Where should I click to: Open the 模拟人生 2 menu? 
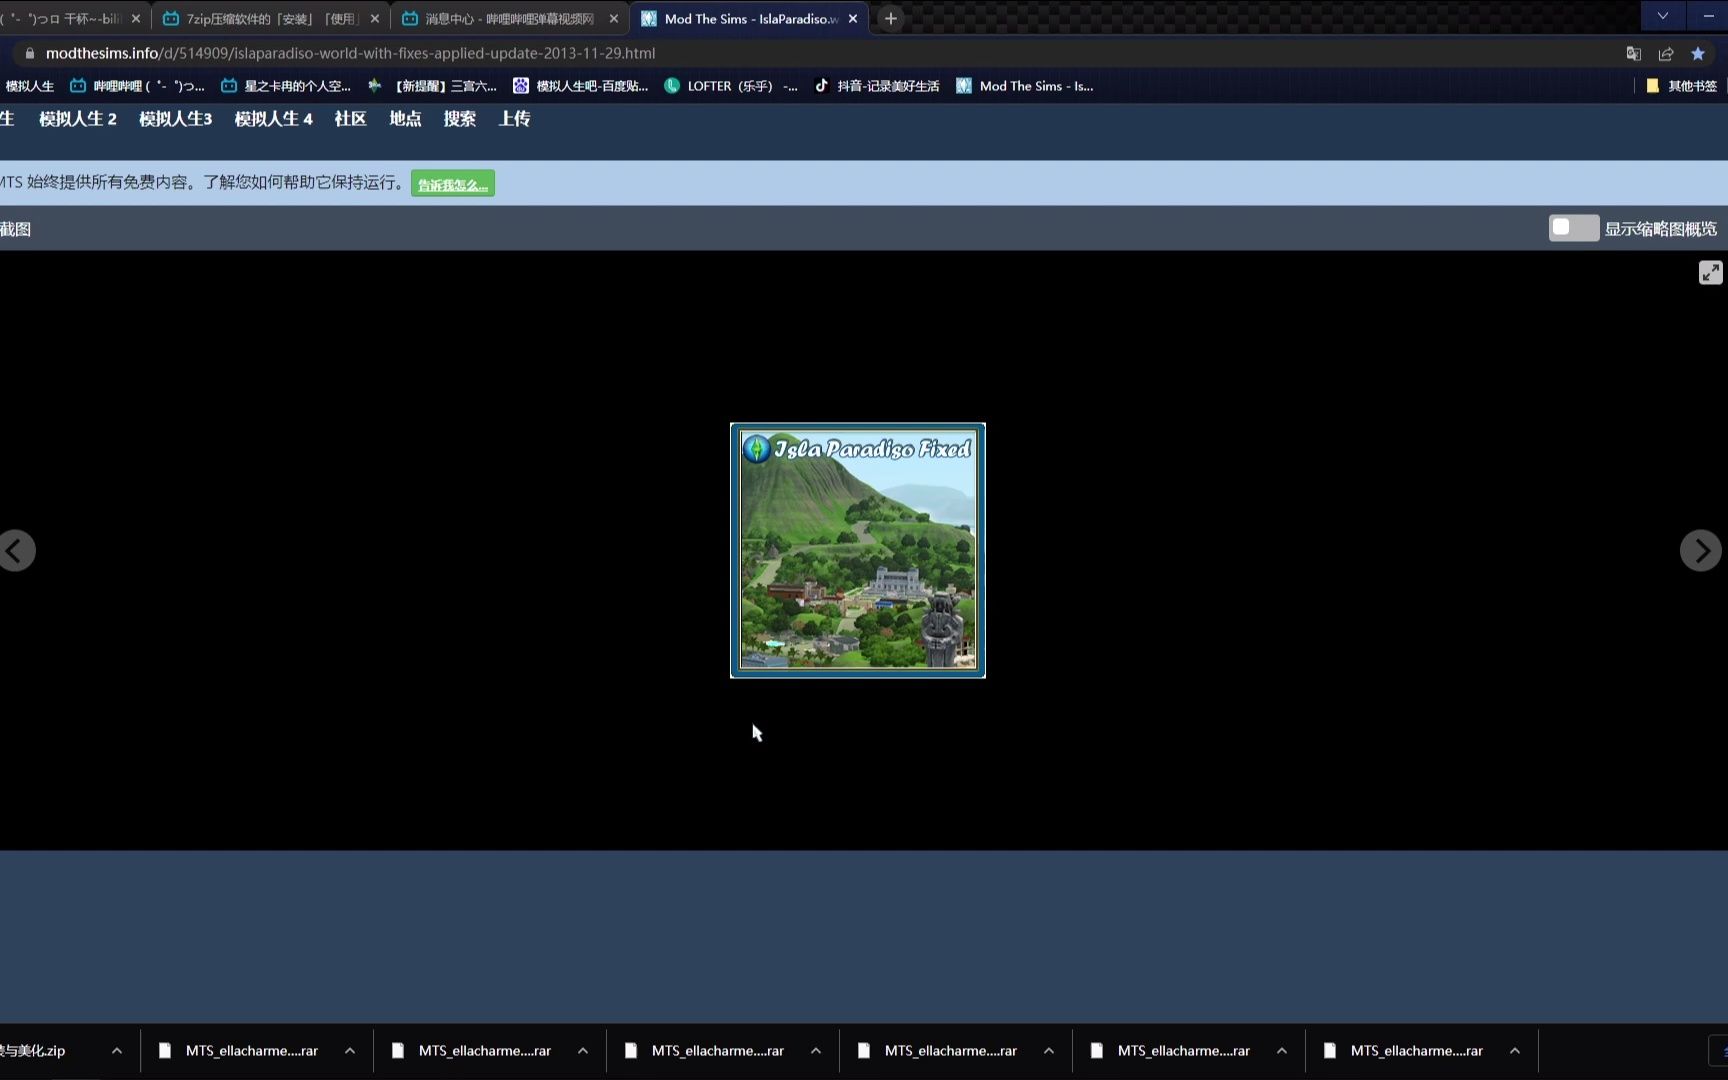click(x=78, y=119)
